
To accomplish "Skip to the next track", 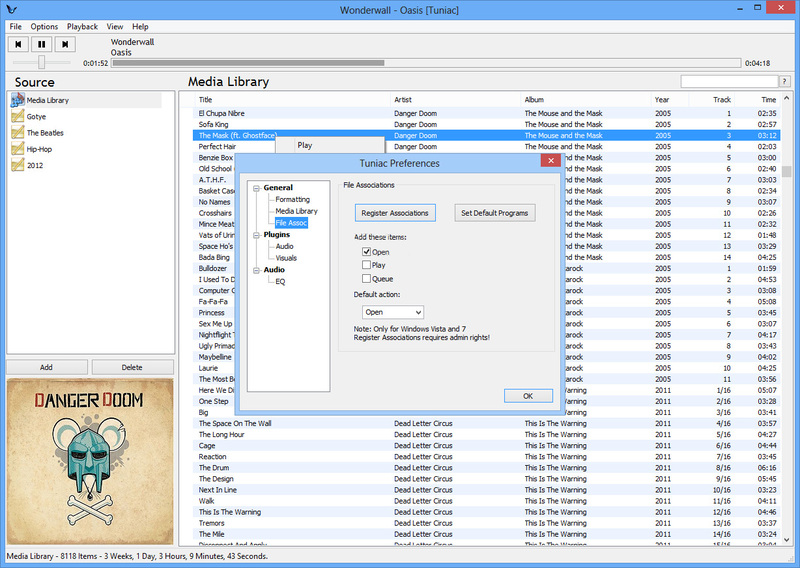I will 65,44.
